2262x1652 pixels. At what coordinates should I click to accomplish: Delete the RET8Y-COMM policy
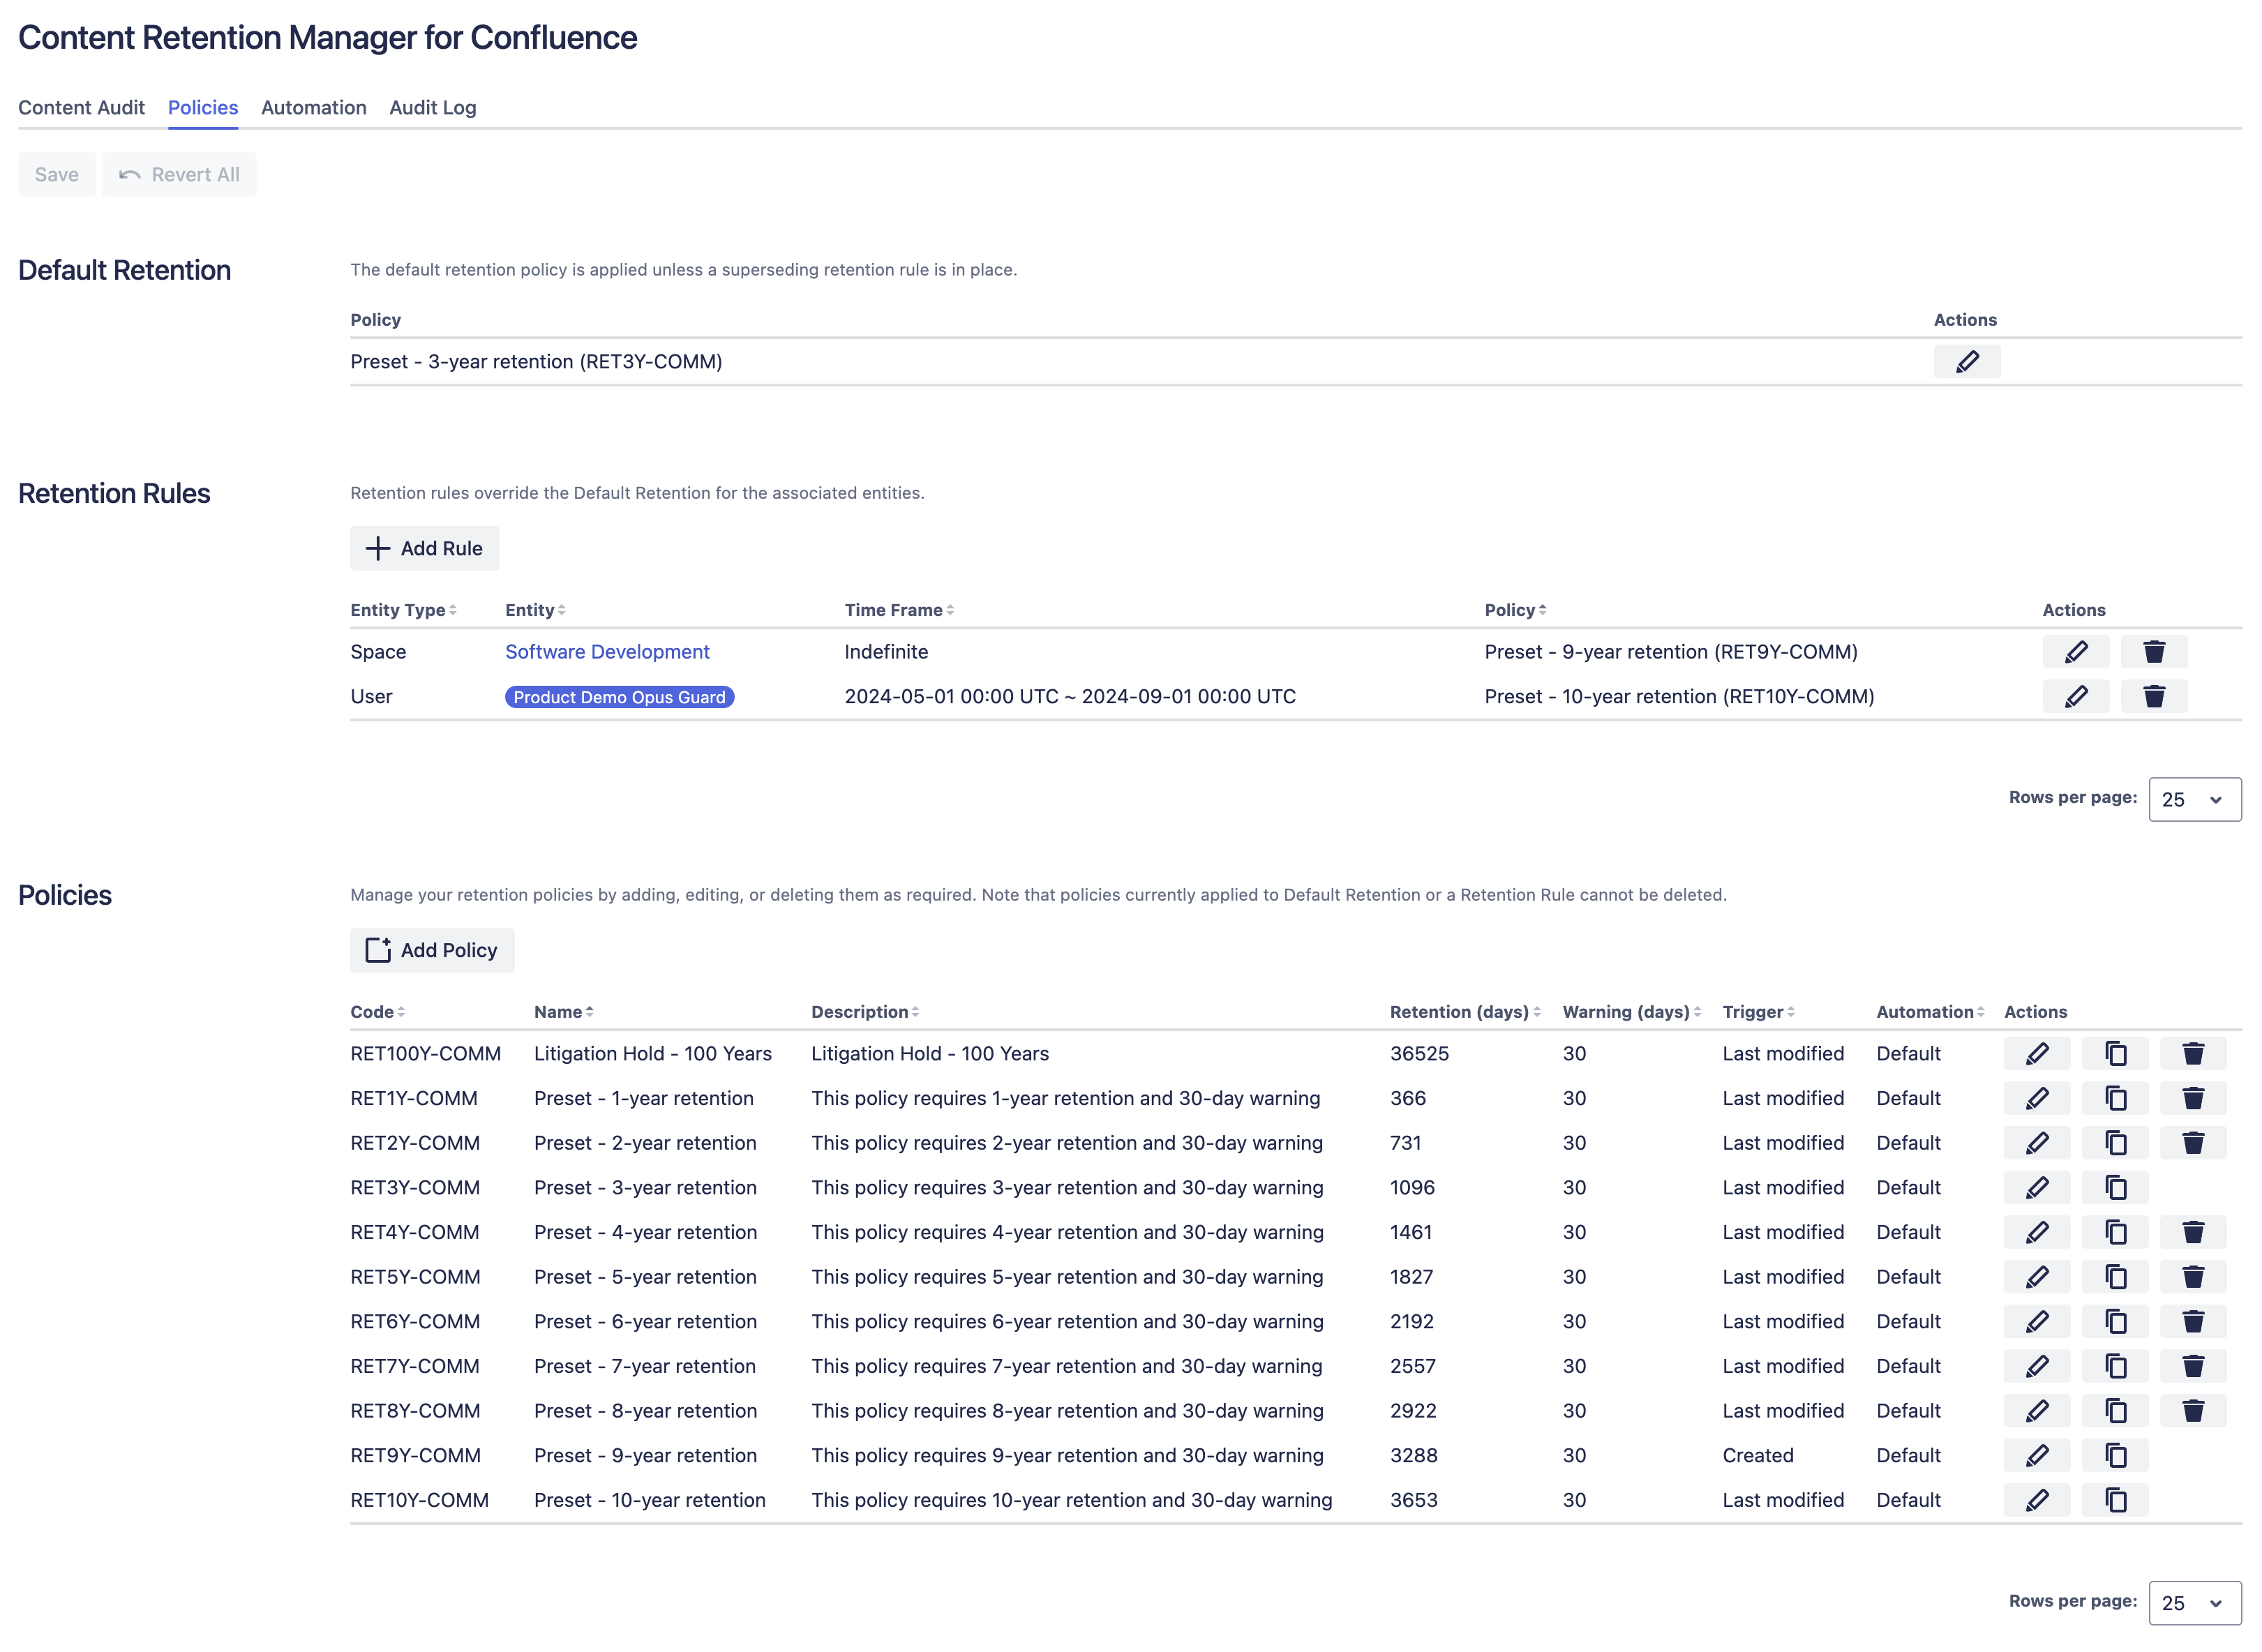(x=2192, y=1411)
